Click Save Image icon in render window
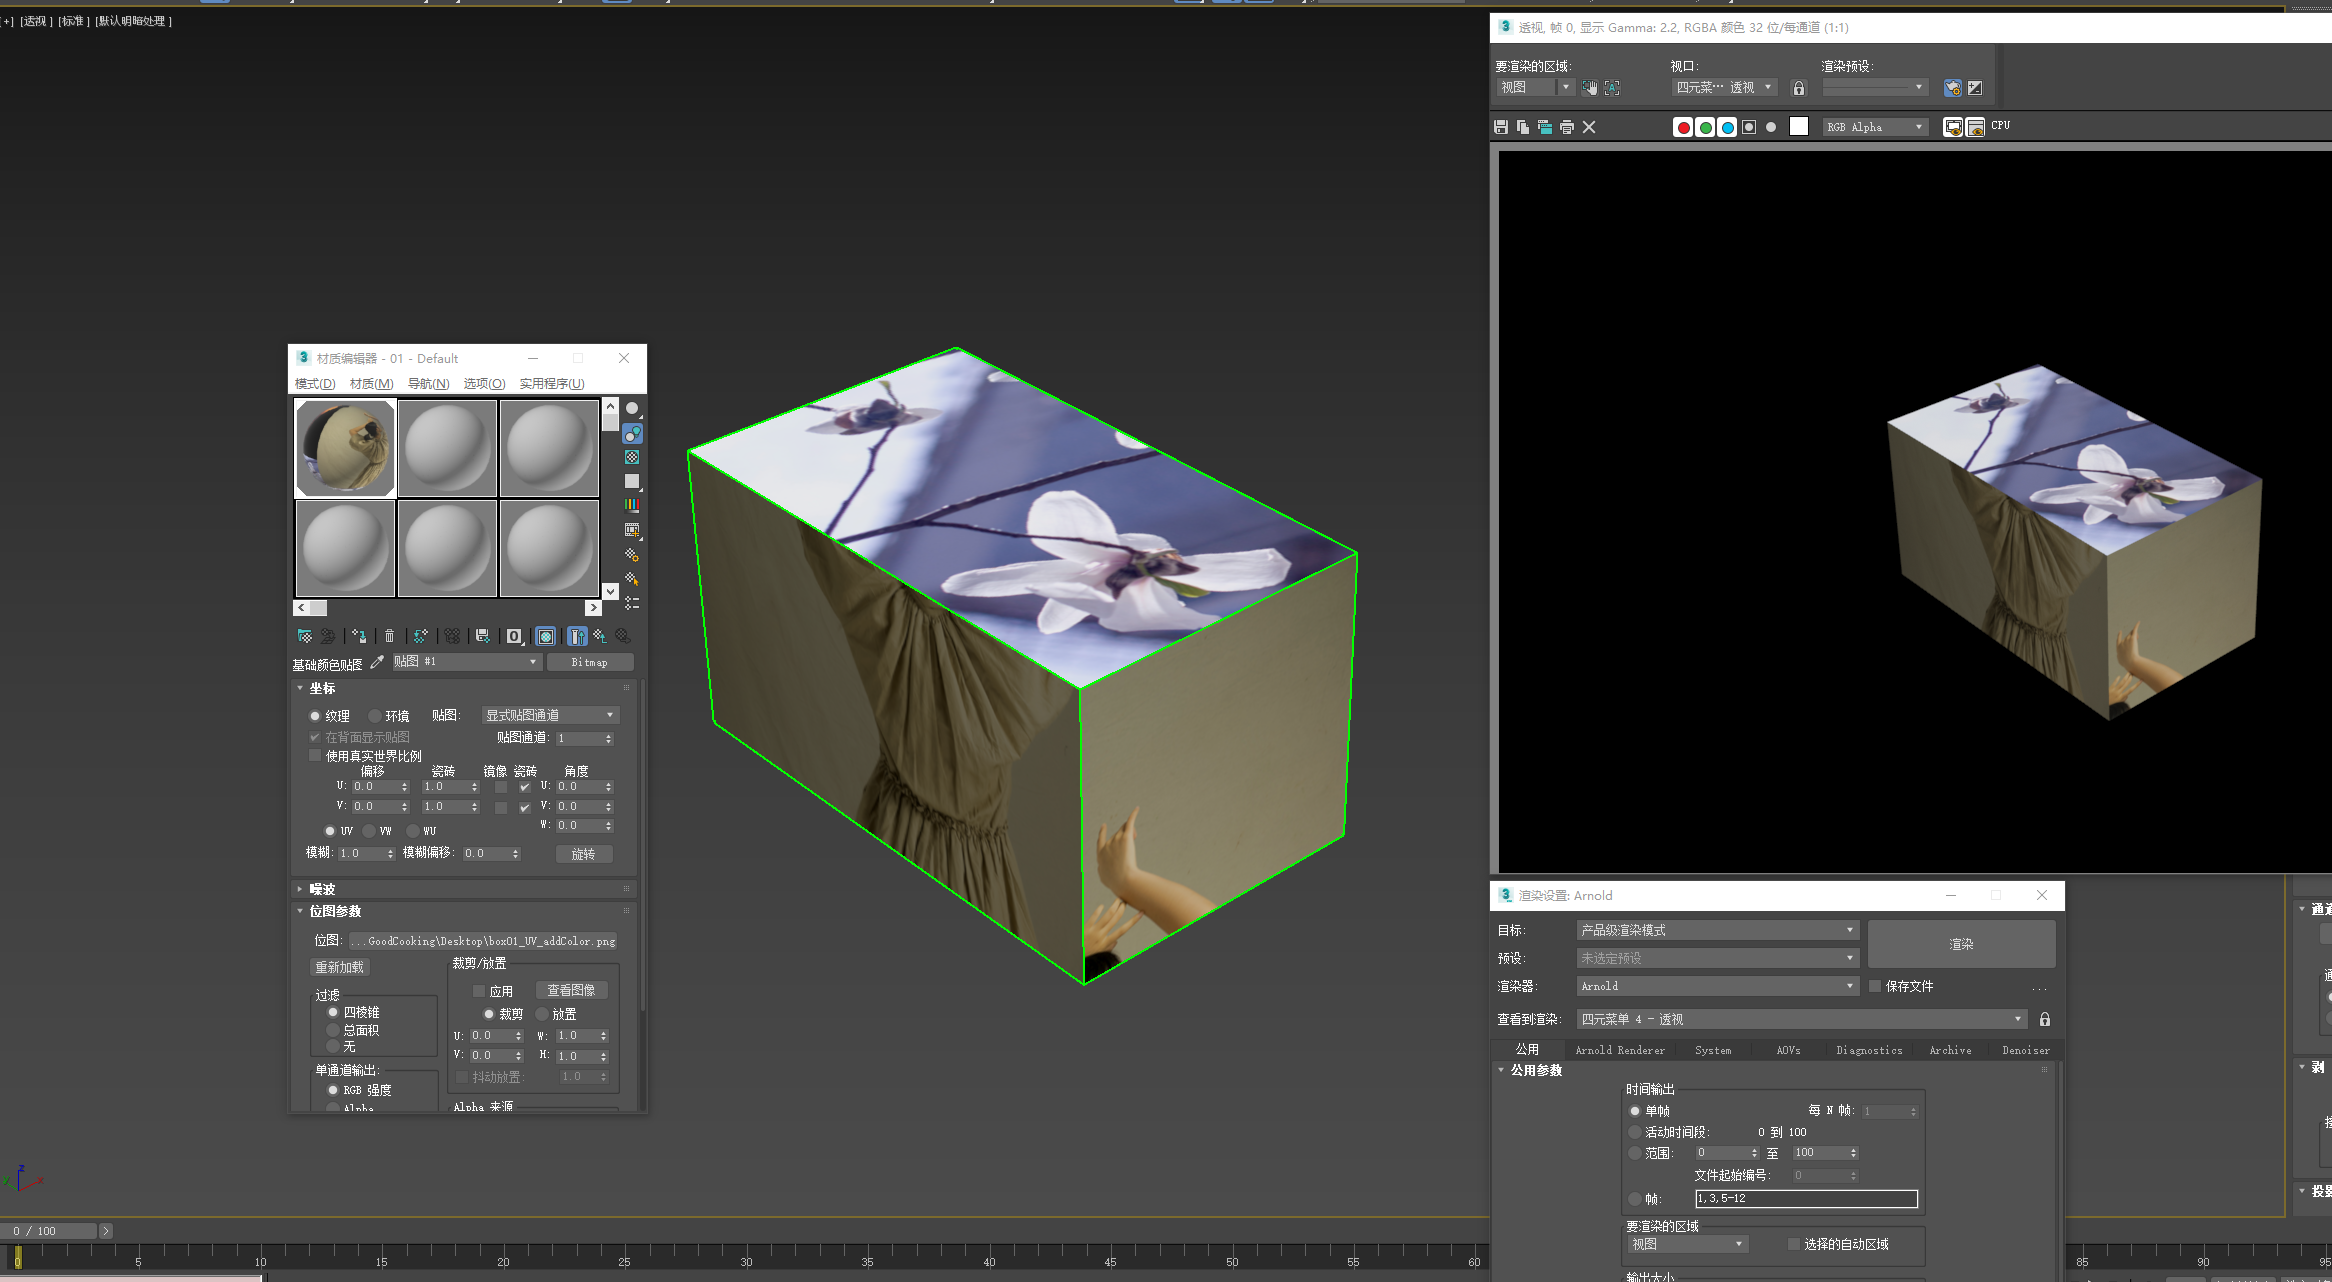This screenshot has height=1282, width=2332. click(x=1501, y=127)
